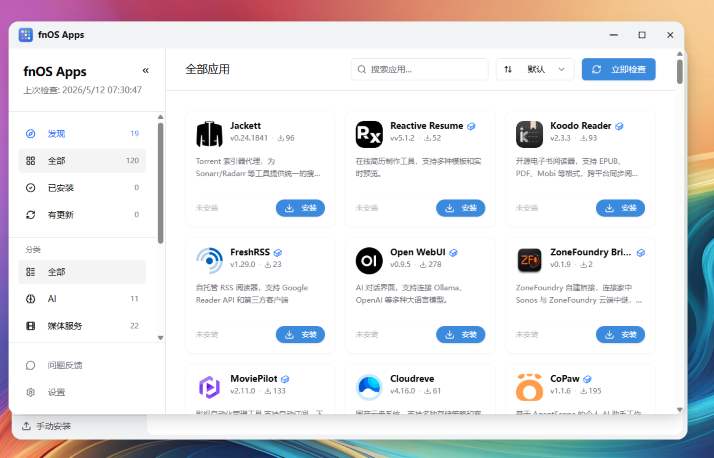Install Reactive Resume with 安装 button
714x458 pixels.
click(x=460, y=208)
